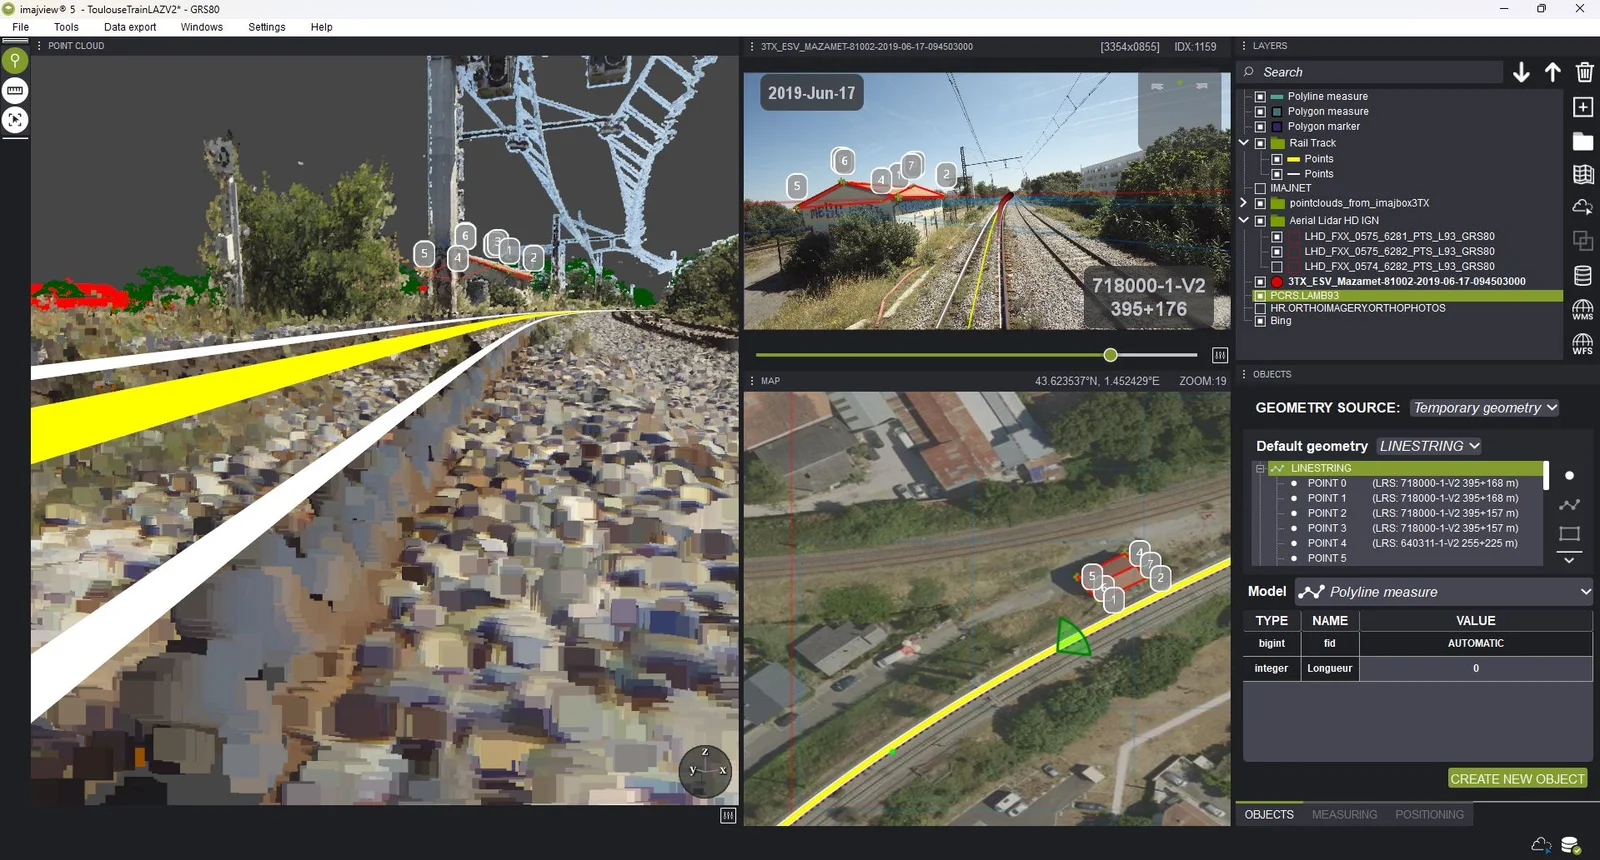Viewport: 1600px width, 860px height.
Task: Select the point geometry tool in Objects panel
Action: point(1569,476)
